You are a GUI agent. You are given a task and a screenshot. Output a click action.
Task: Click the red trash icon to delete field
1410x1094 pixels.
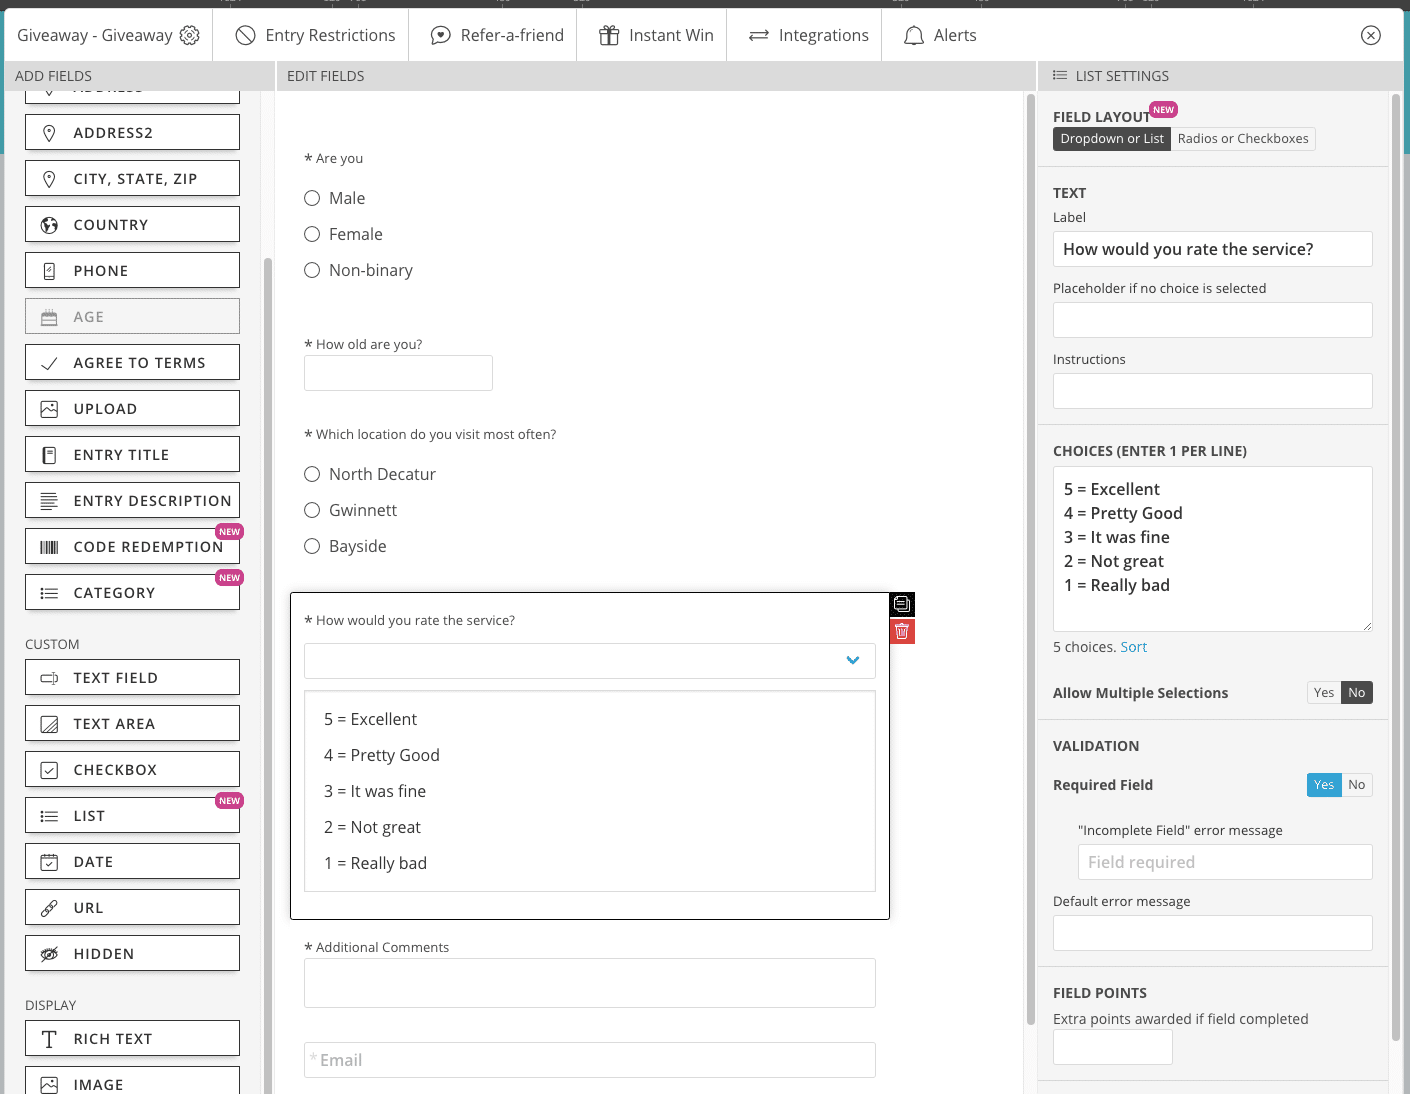902,631
